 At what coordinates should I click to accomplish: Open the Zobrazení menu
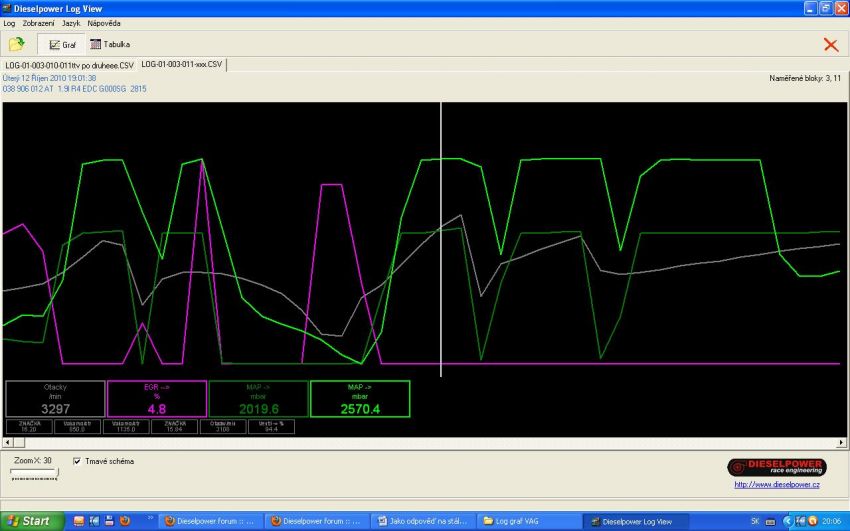pyautogui.click(x=38, y=23)
